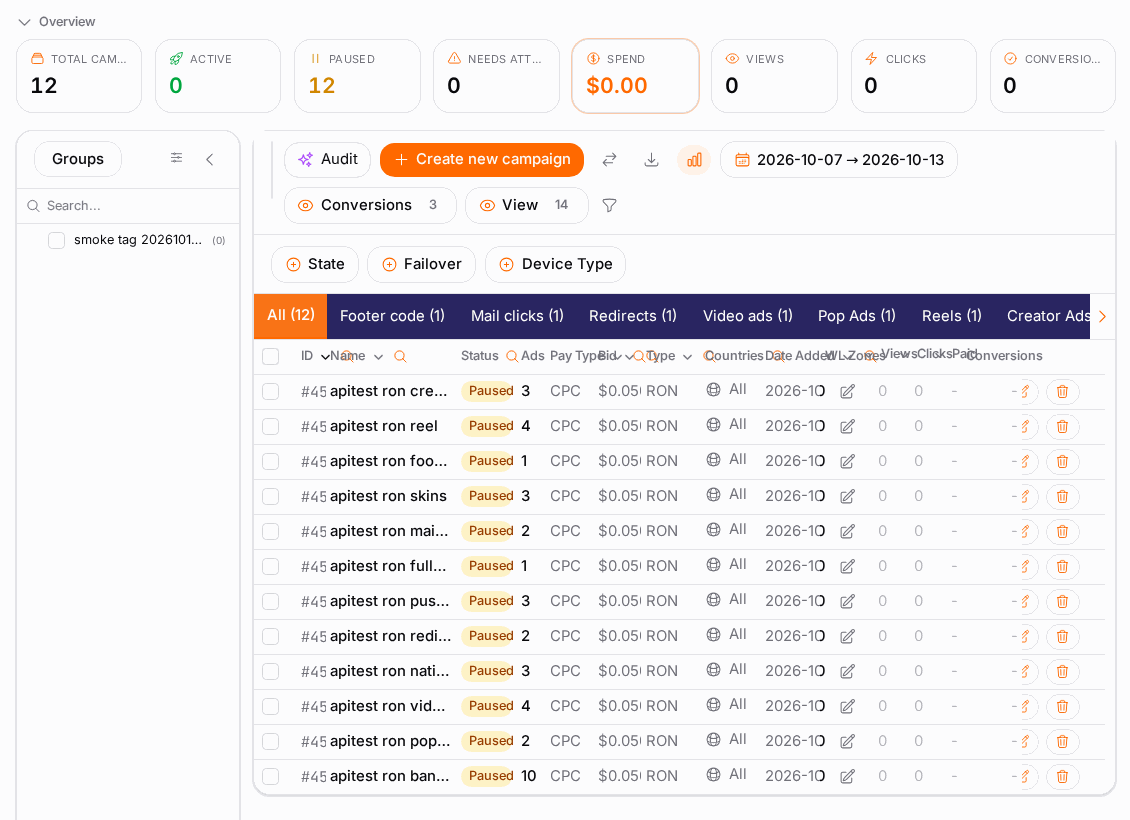The image size is (1130, 820).
Task: Switch to Video ads tab
Action: [748, 316]
